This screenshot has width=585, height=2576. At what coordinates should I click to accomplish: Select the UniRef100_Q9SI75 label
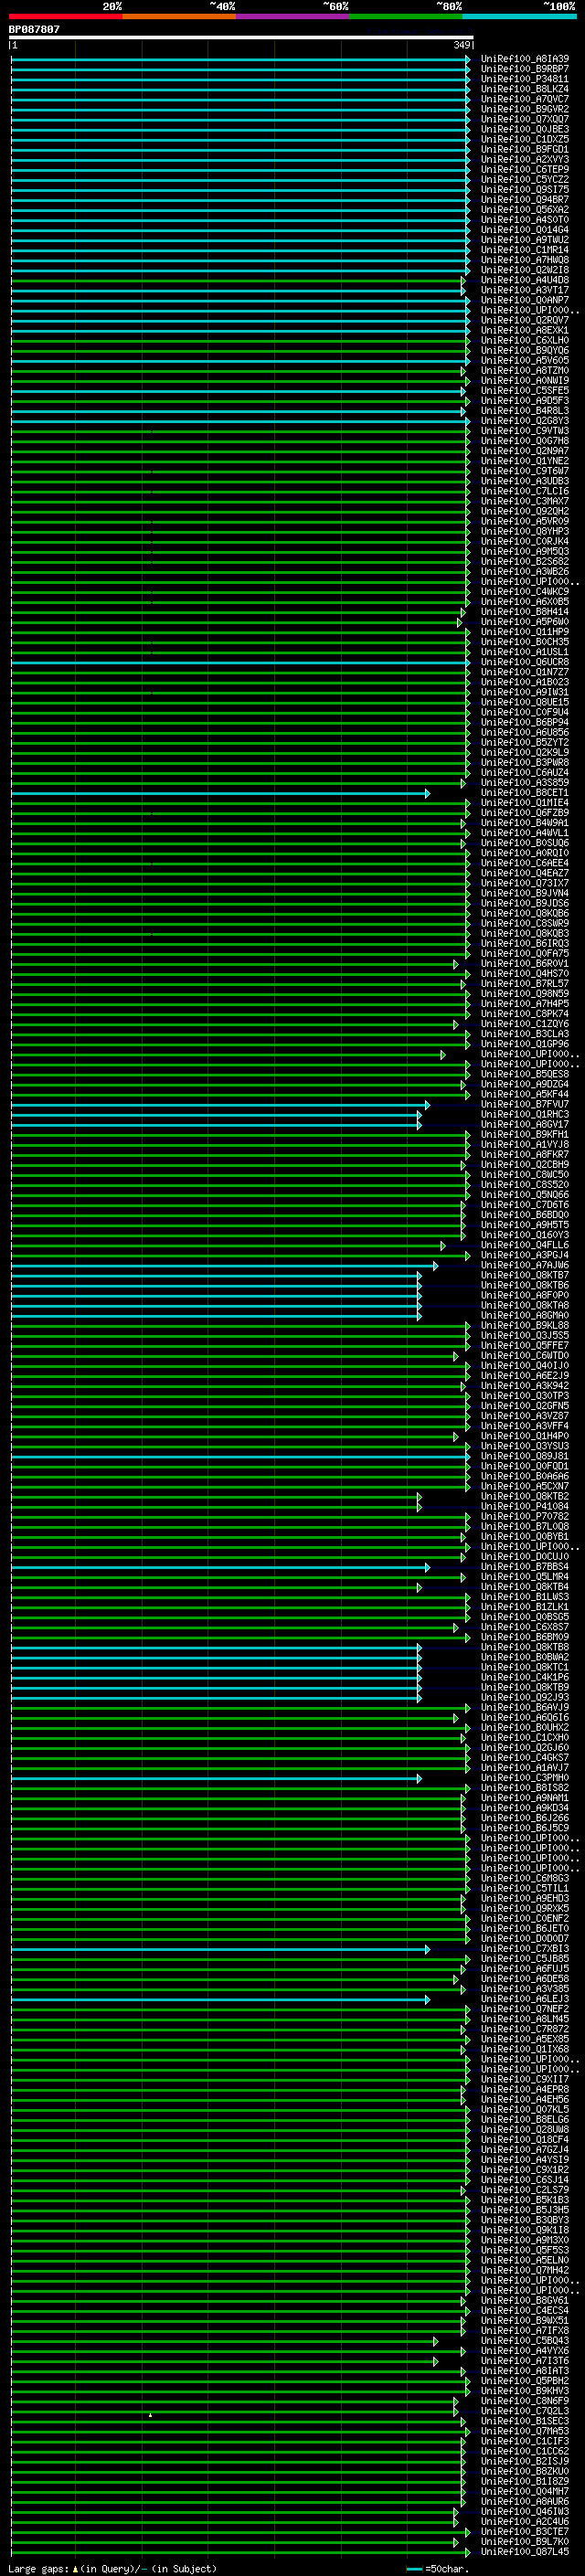tap(525, 189)
